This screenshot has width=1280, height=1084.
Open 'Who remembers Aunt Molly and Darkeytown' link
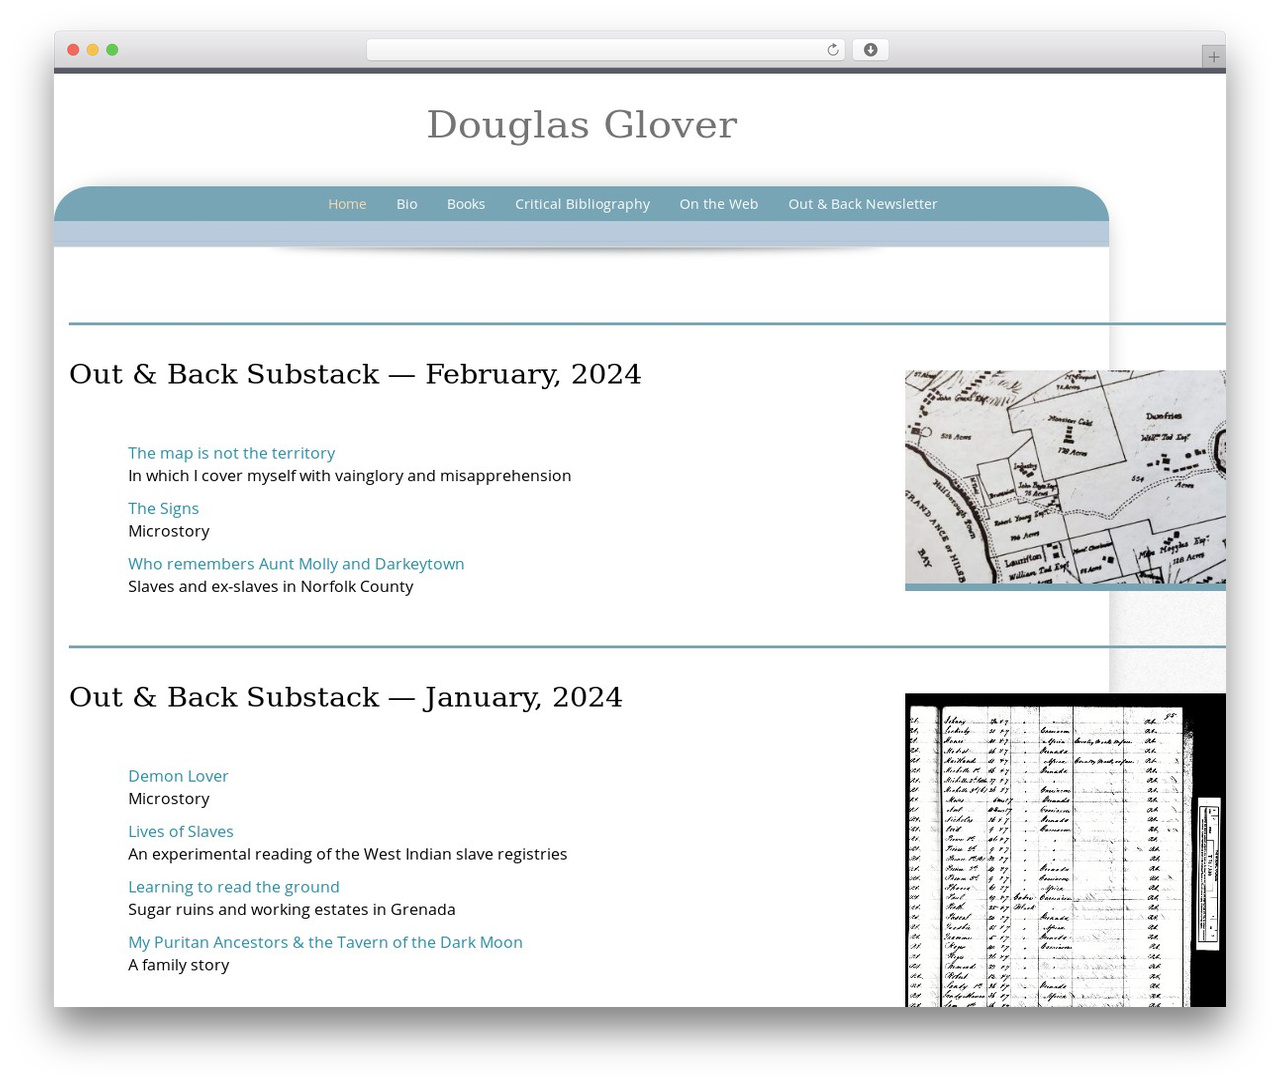coord(296,564)
